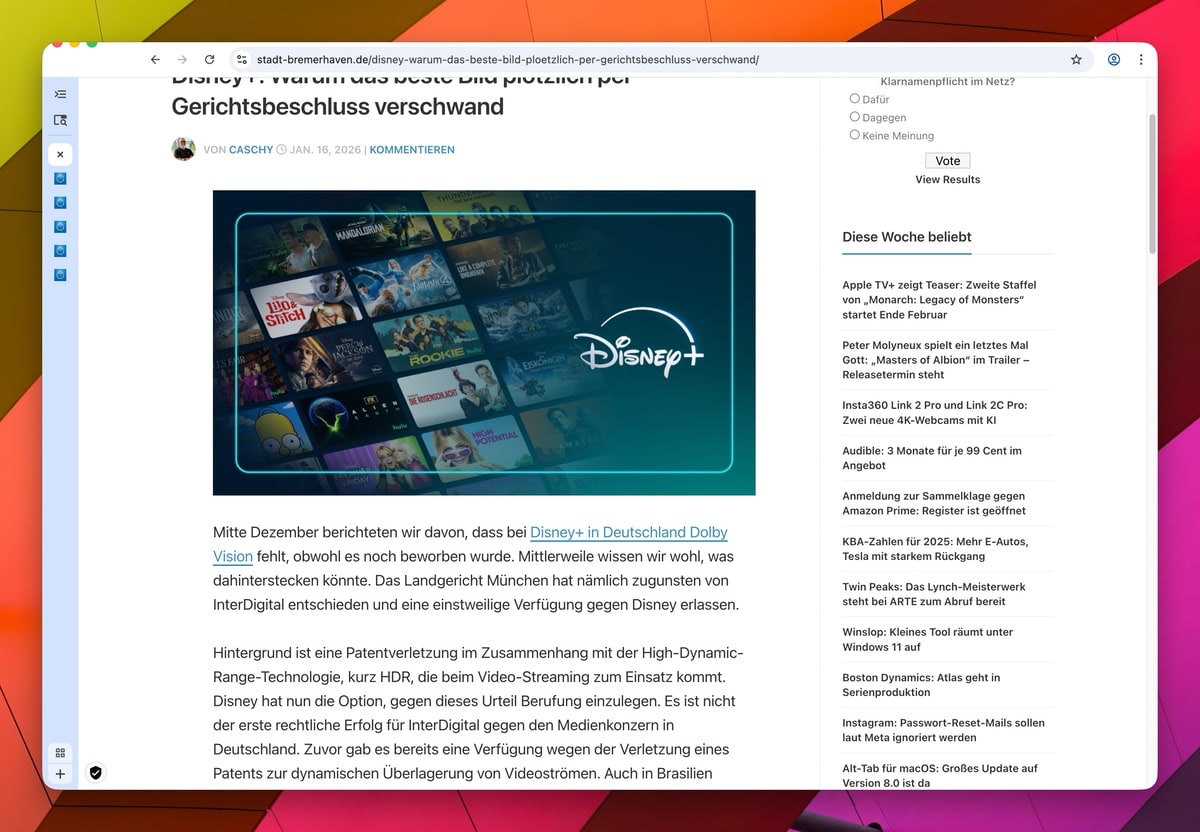Open Audible 3 Monate Angebot article

coord(932,458)
